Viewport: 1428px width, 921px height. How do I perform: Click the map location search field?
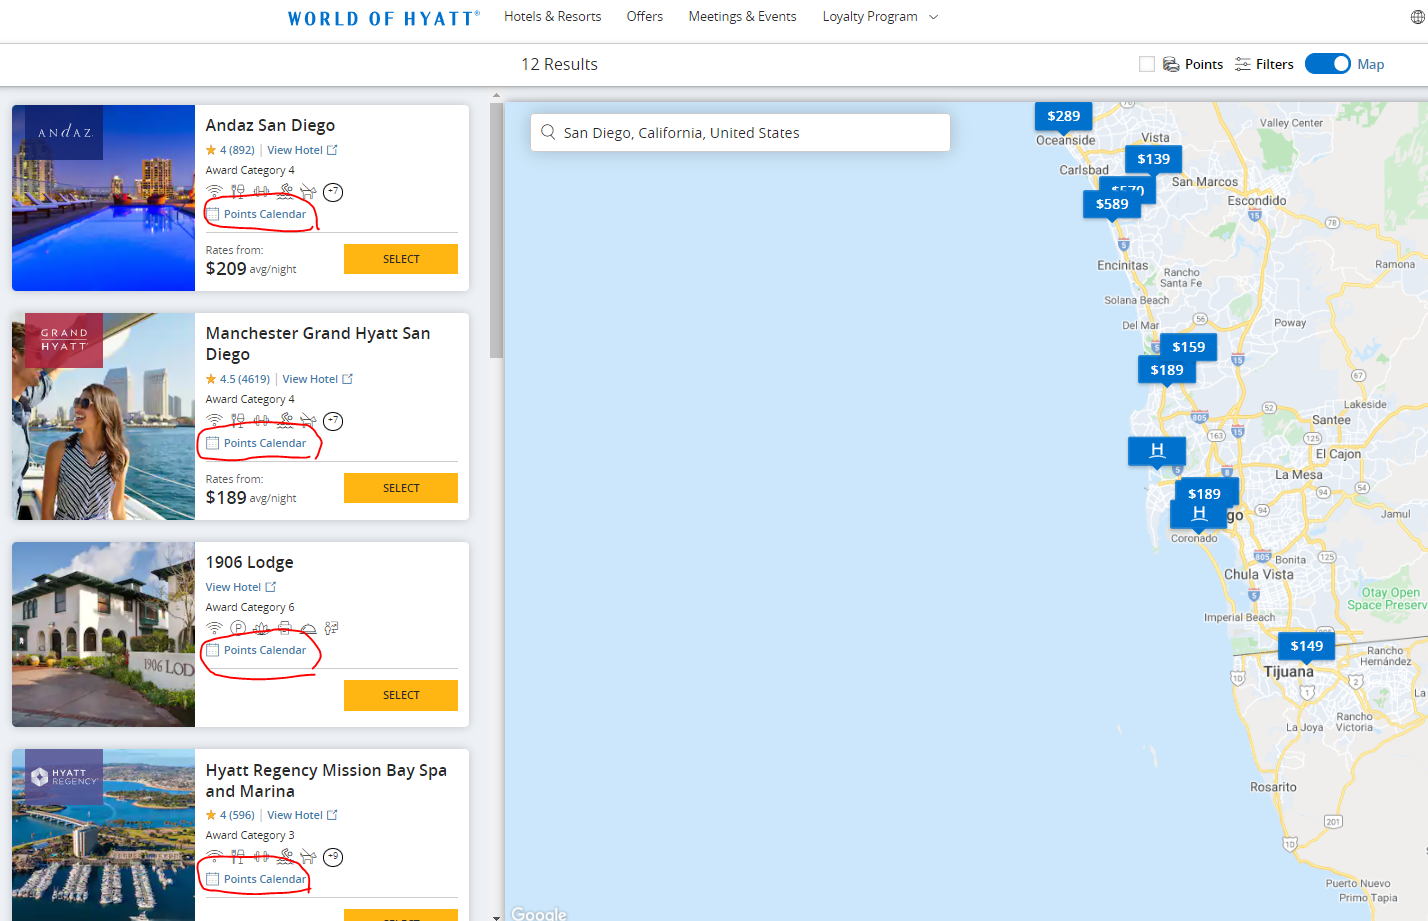(x=740, y=132)
